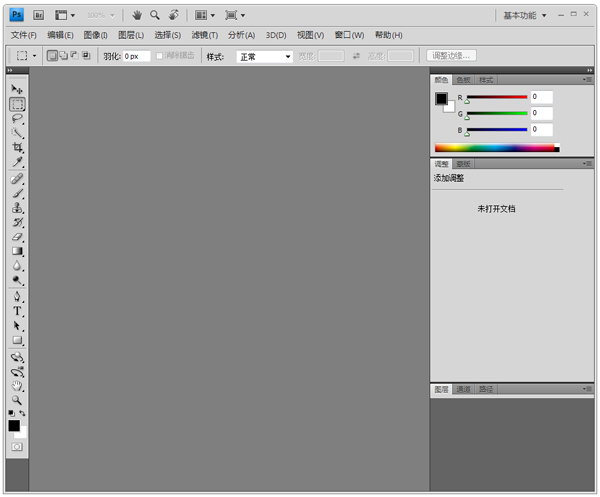This screenshot has width=600, height=497.
Task: Pick the Crop tool
Action: point(17,147)
